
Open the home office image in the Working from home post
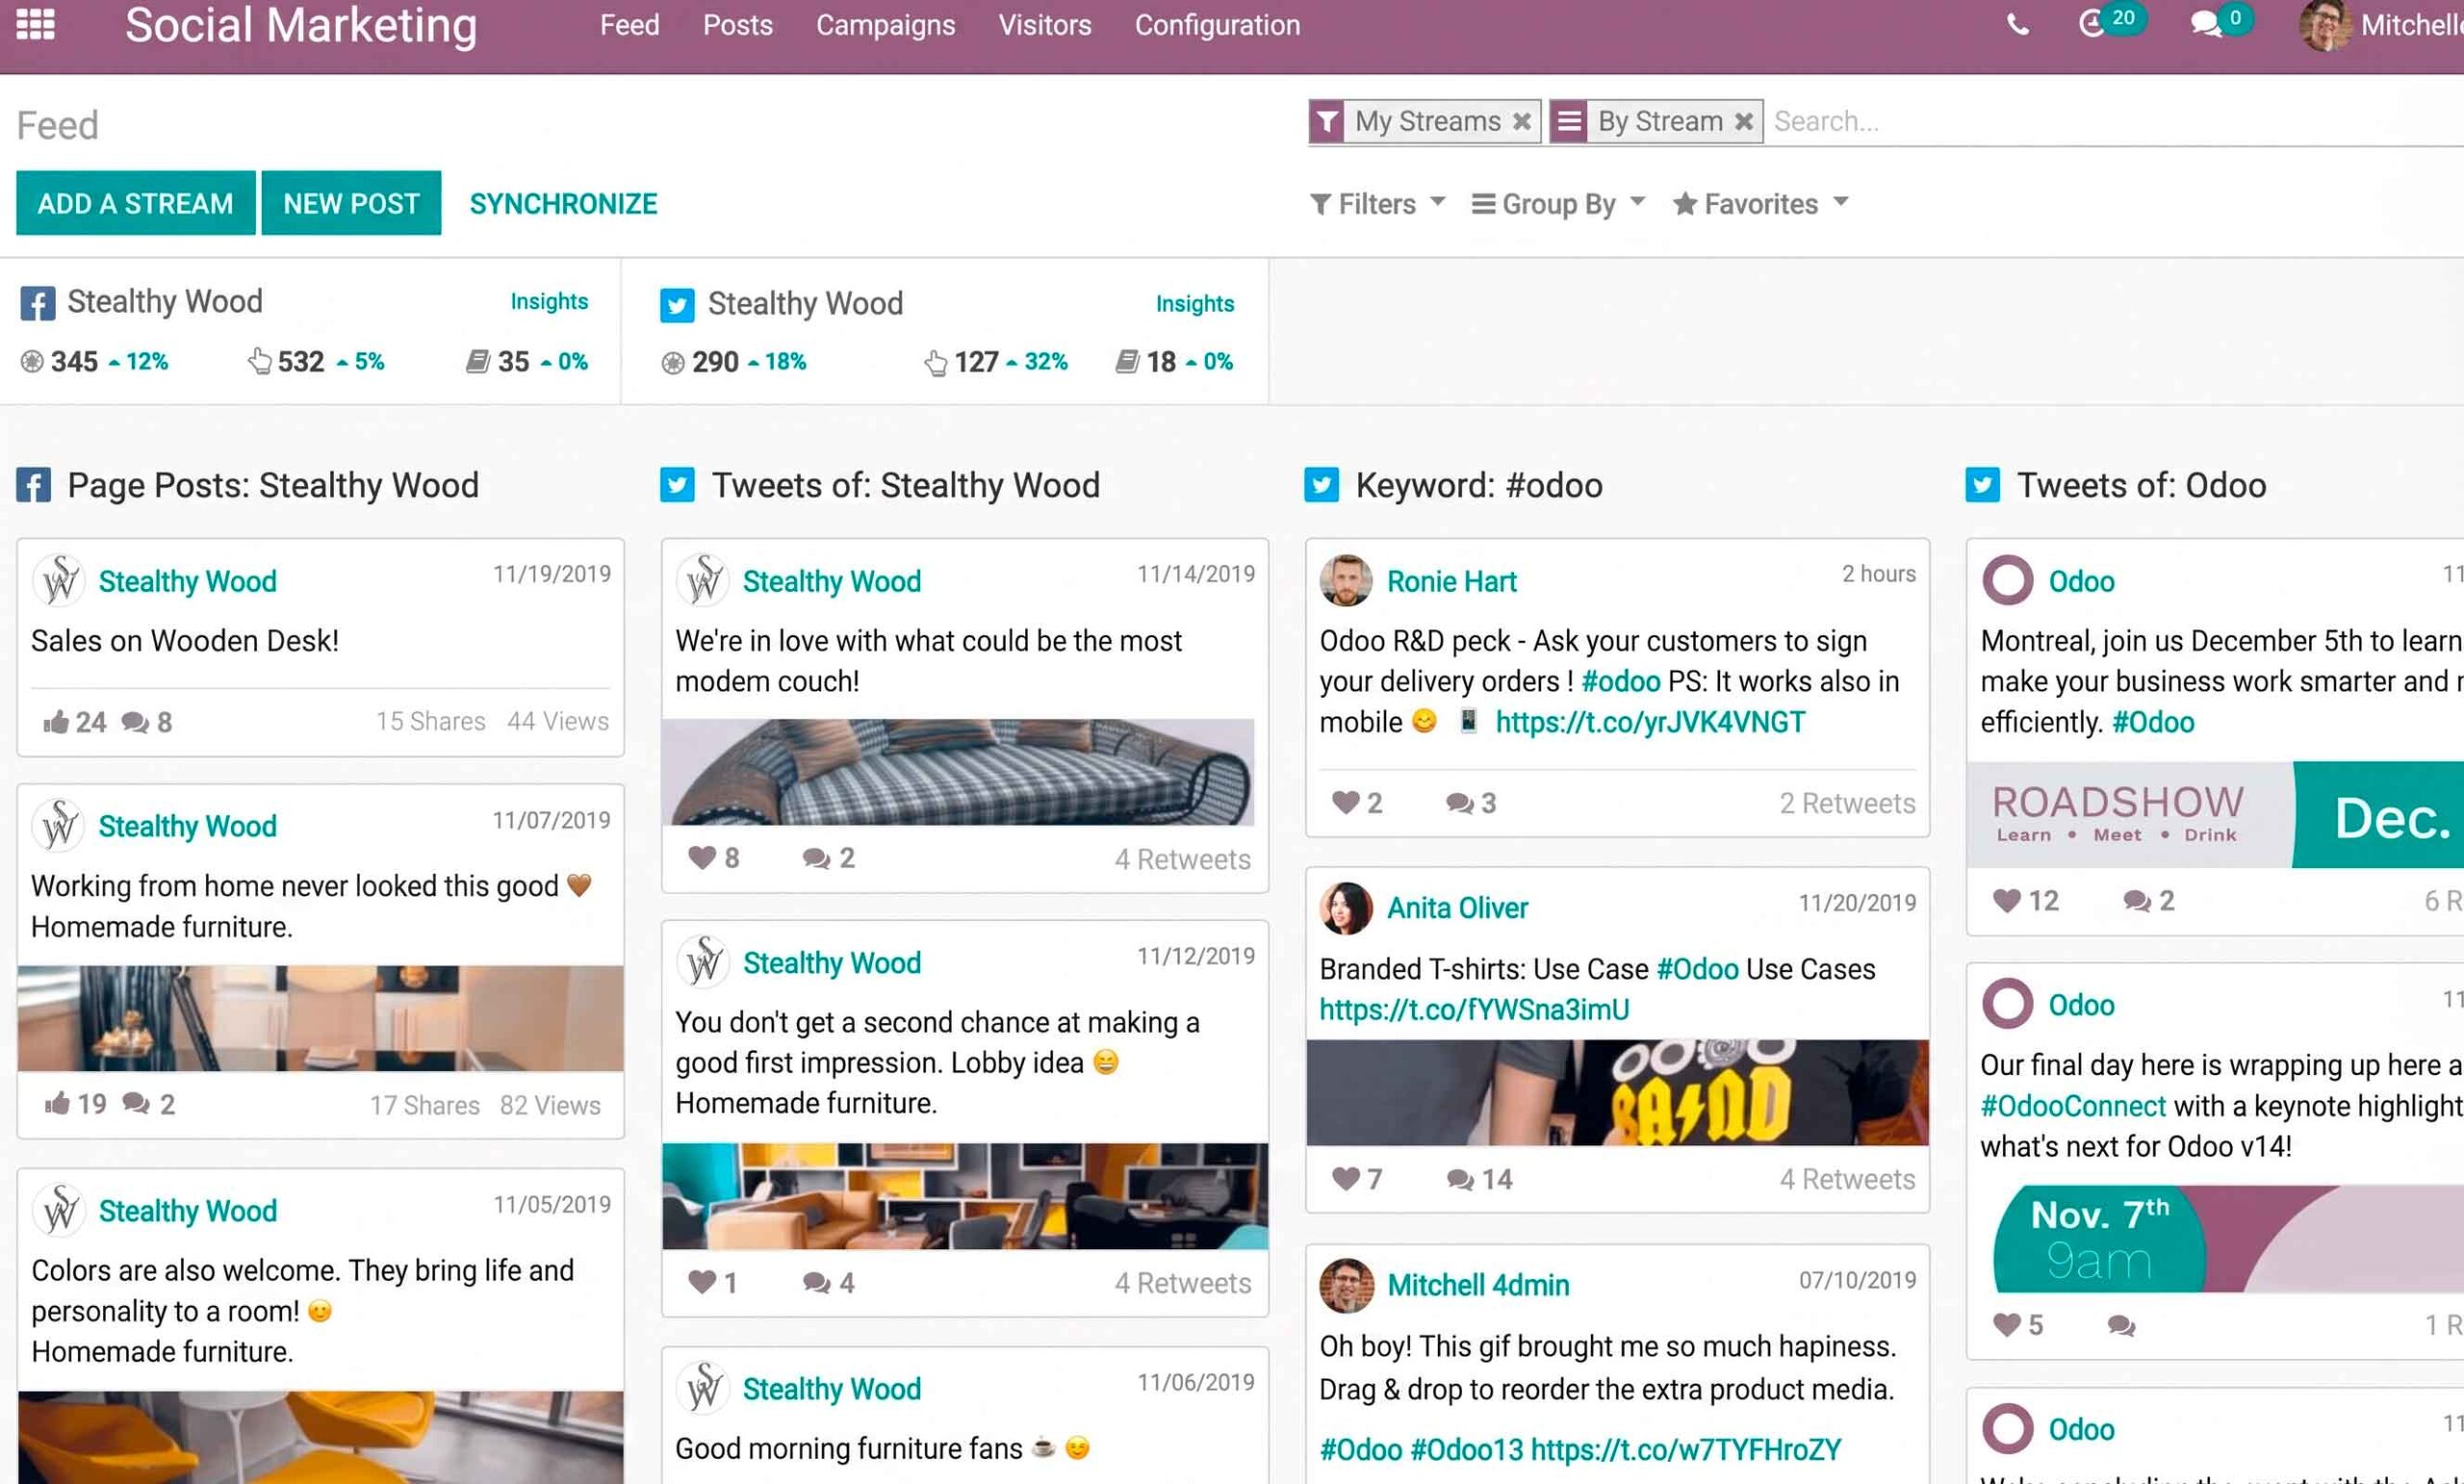[x=320, y=1018]
